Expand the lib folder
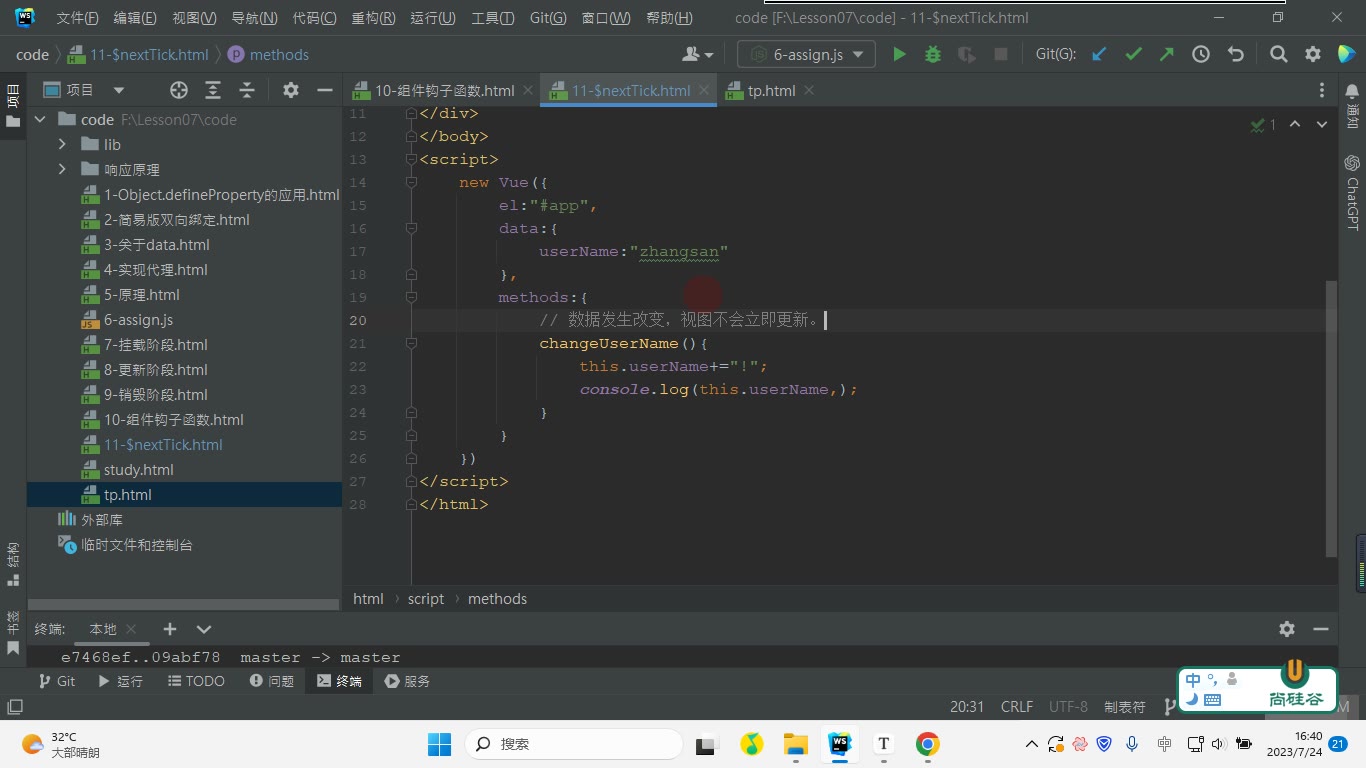Viewport: 1366px width, 768px height. 62,145
